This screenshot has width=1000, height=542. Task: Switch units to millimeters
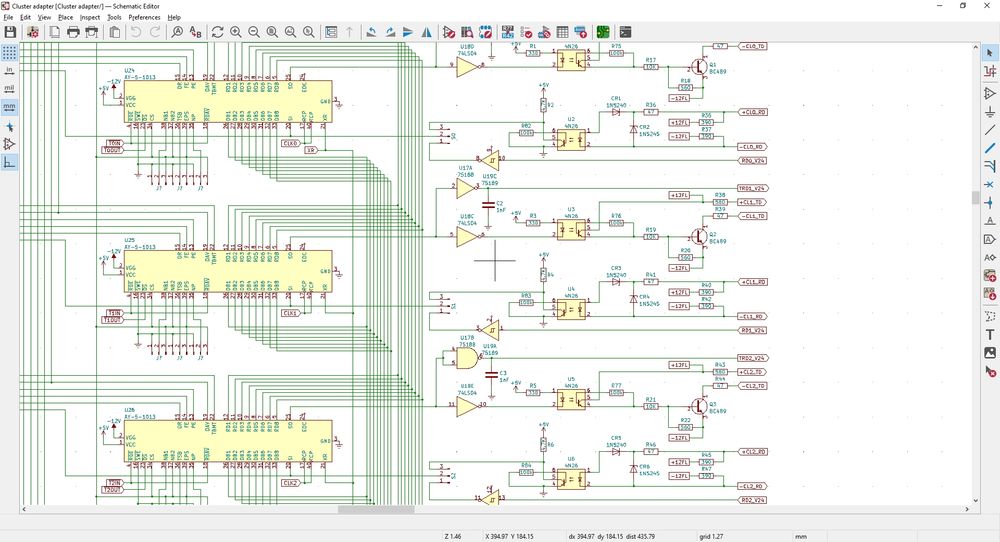tap(9, 107)
